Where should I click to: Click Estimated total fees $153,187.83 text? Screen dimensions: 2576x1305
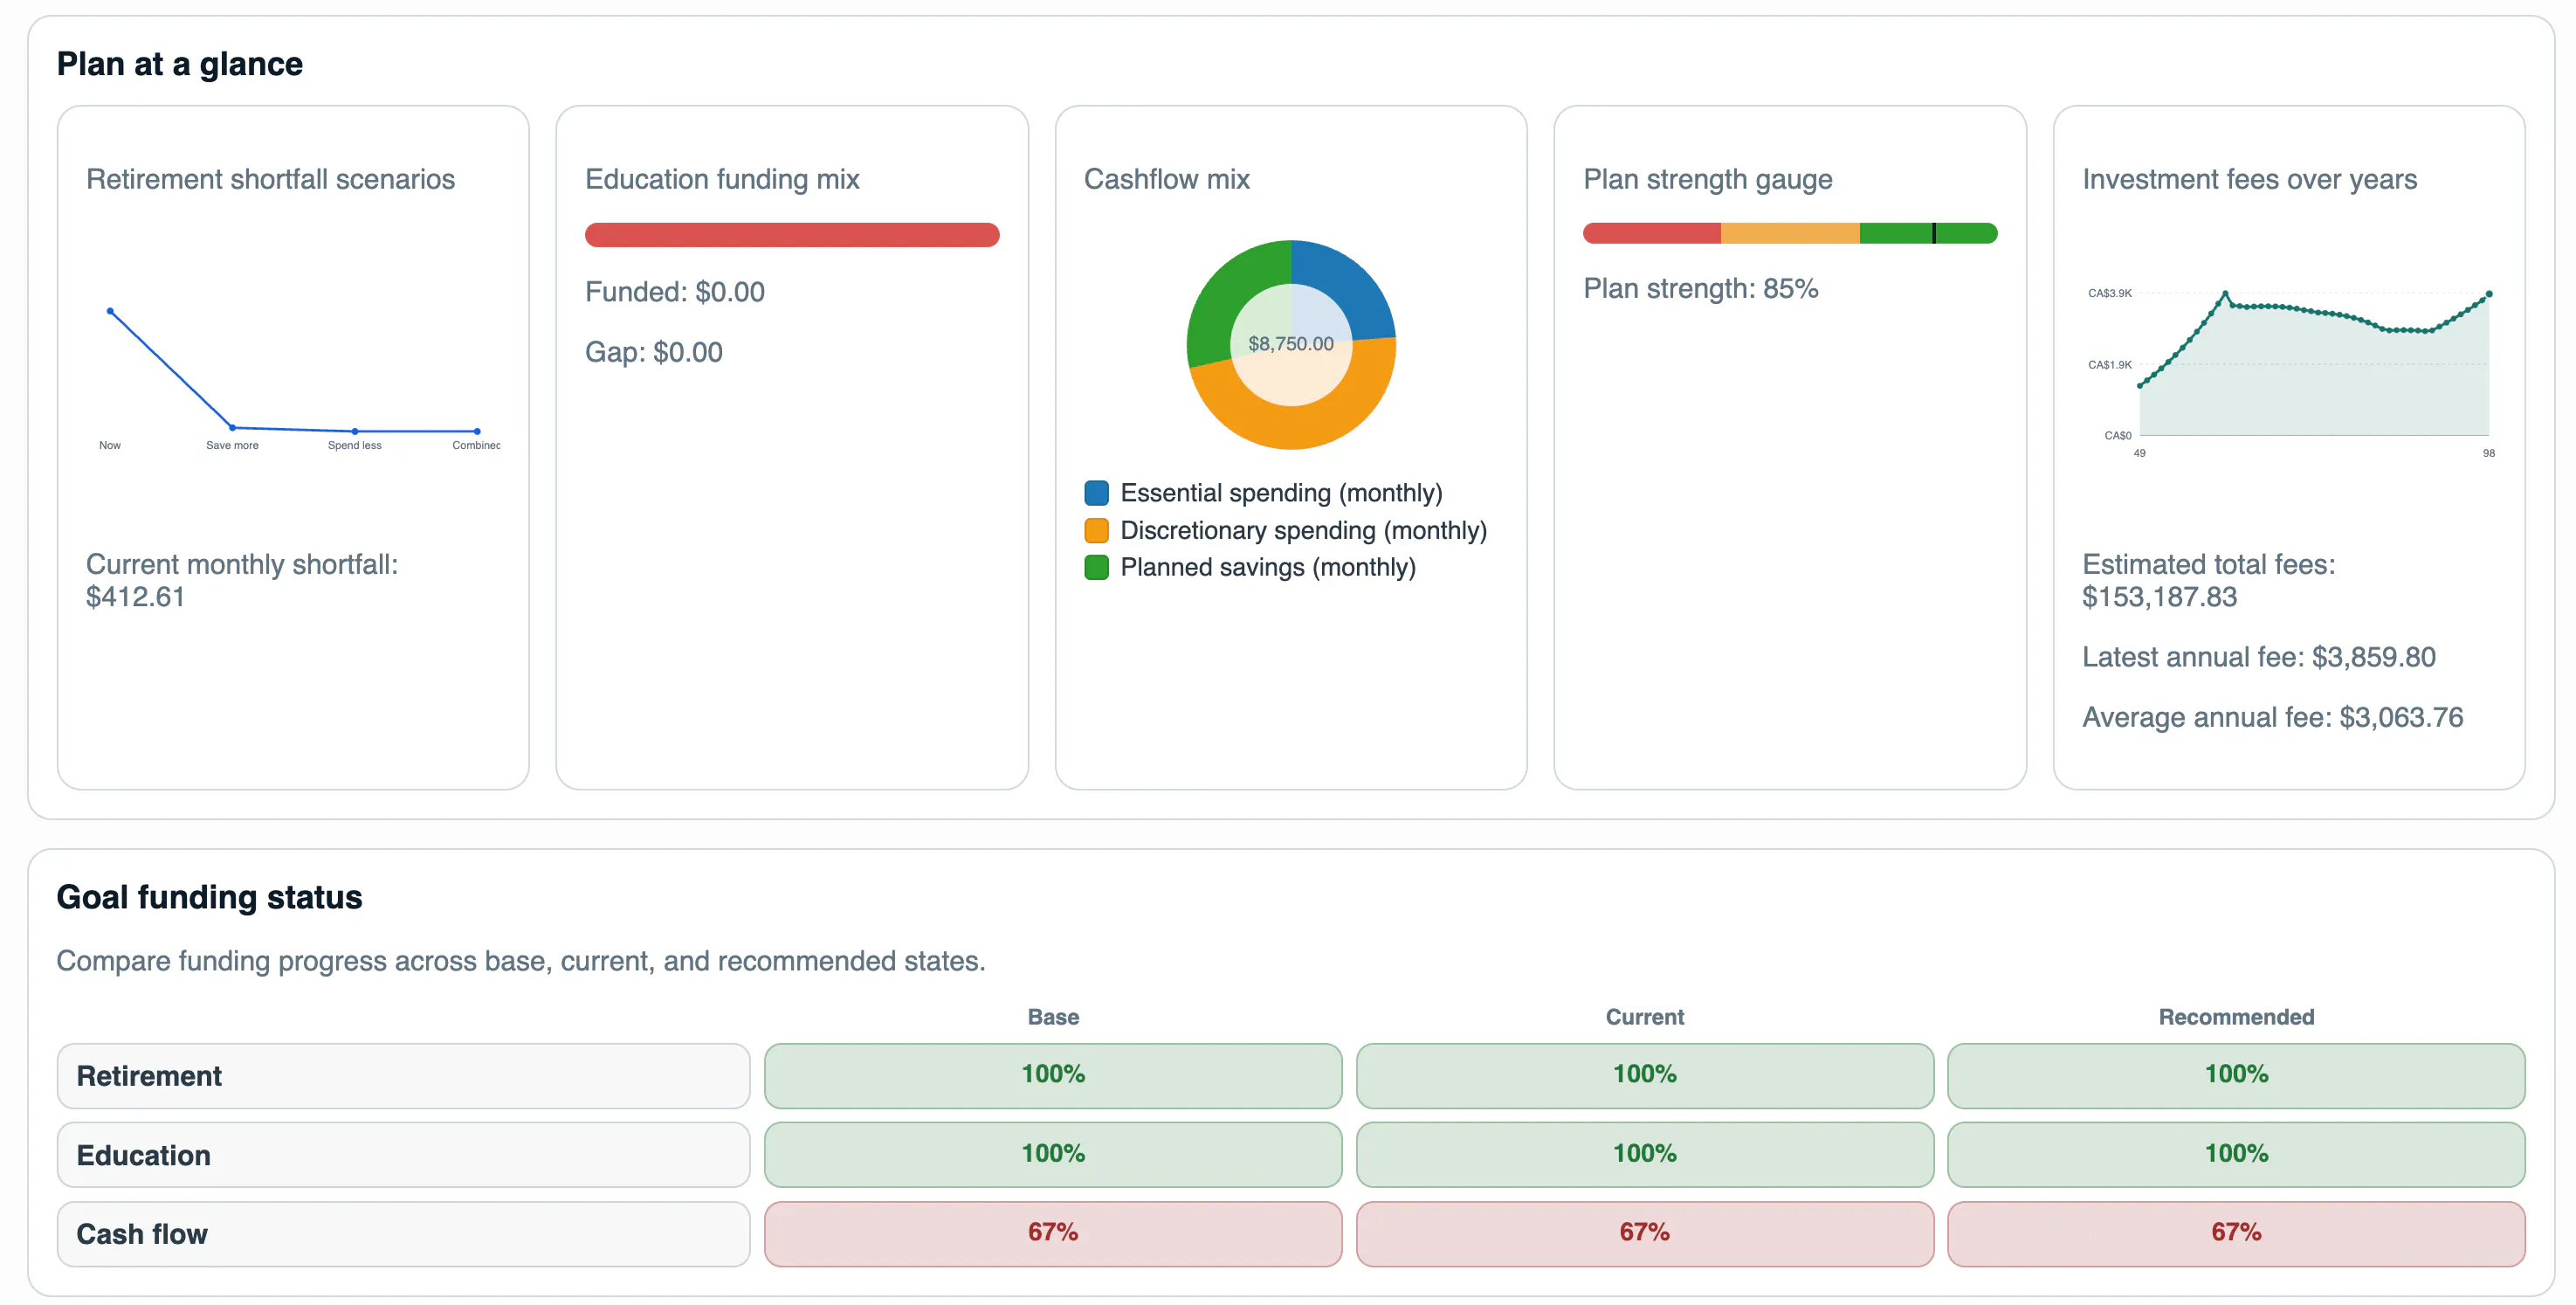coord(2208,580)
